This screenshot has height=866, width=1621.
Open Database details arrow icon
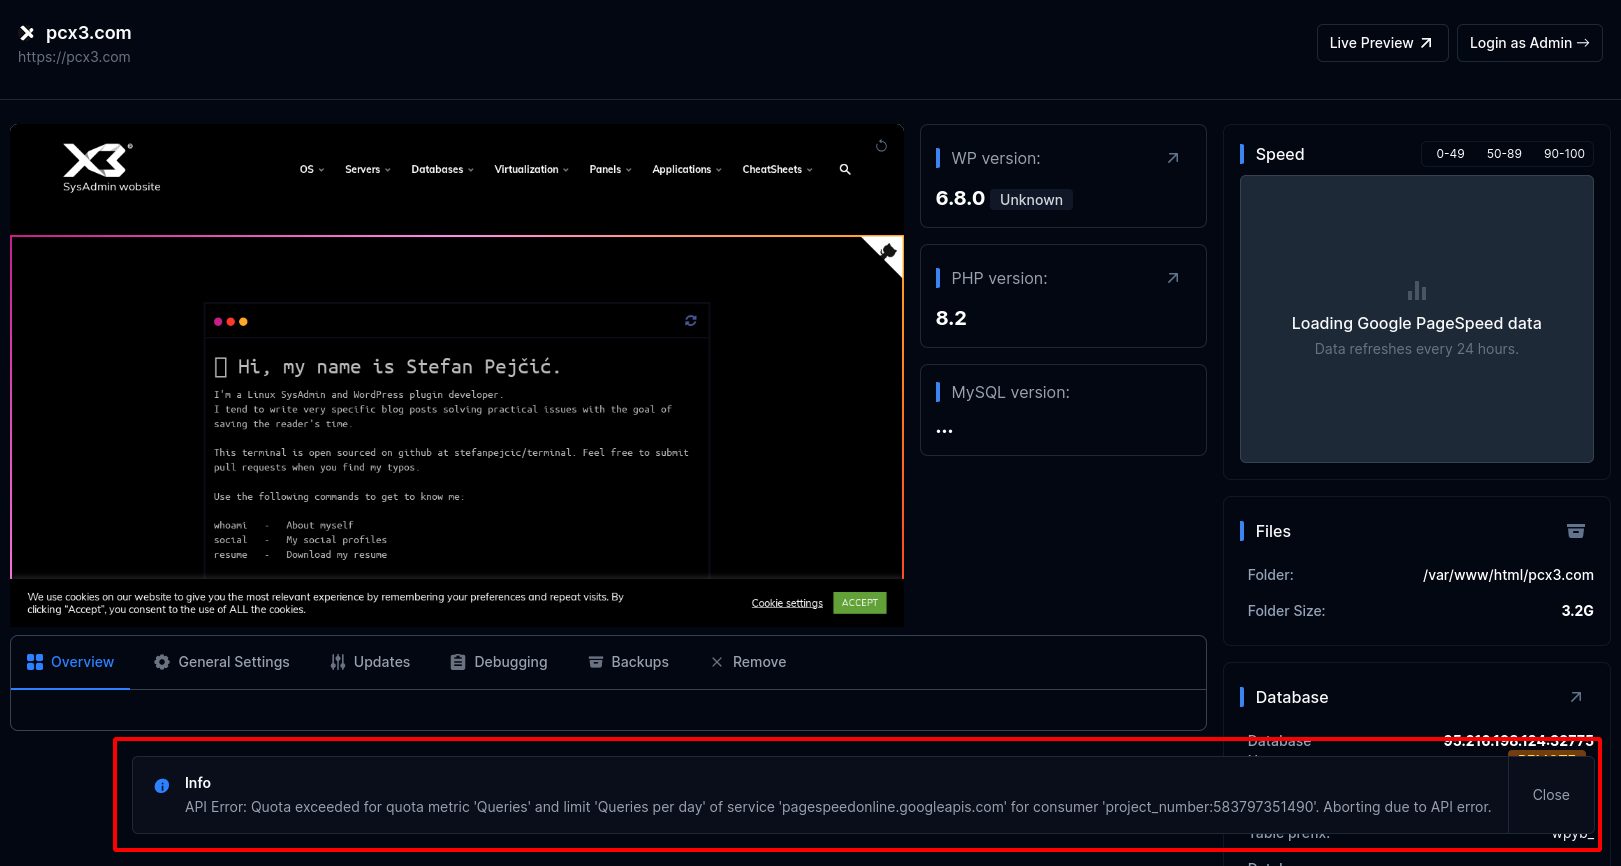coord(1576,697)
